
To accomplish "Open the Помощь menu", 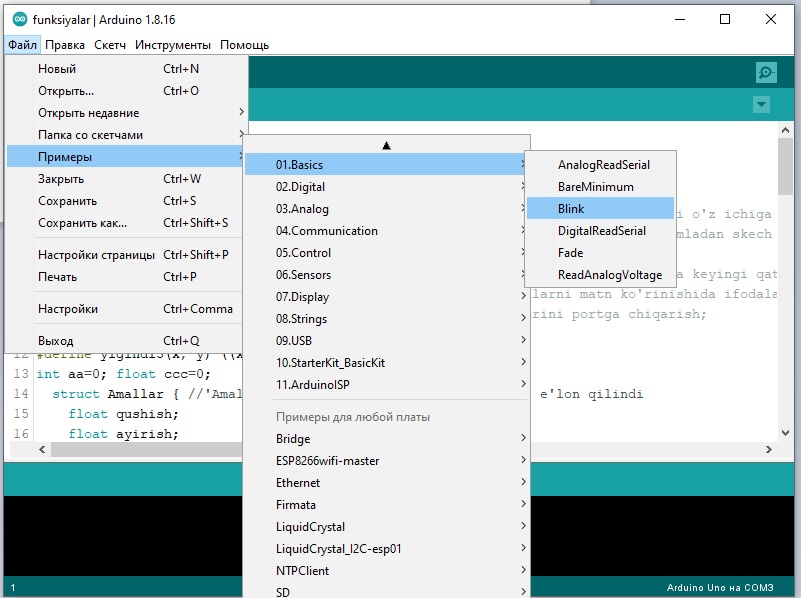I will pos(244,45).
